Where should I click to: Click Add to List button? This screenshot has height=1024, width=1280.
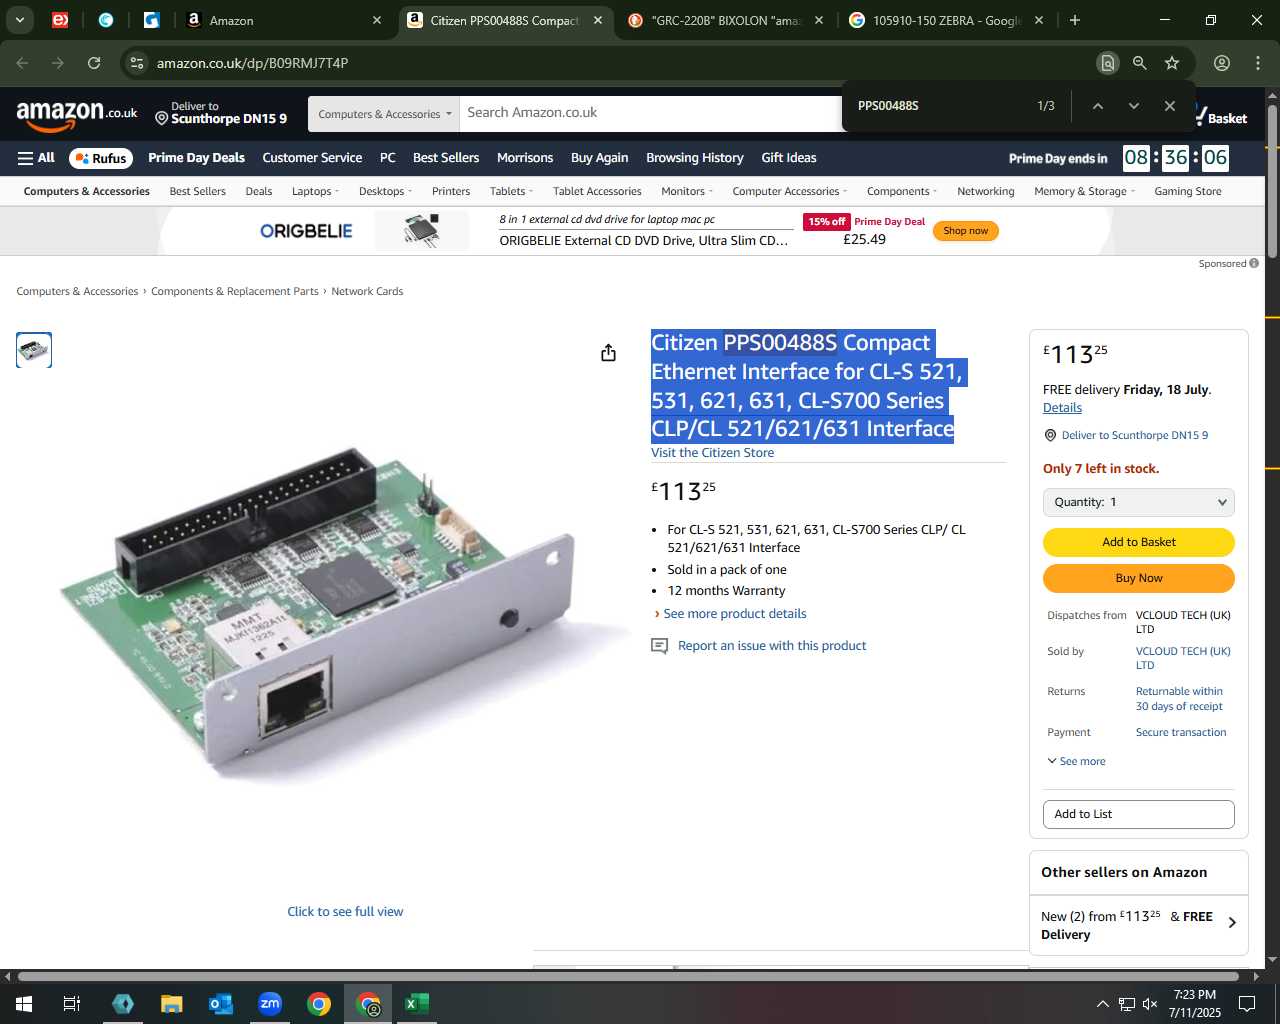point(1139,814)
